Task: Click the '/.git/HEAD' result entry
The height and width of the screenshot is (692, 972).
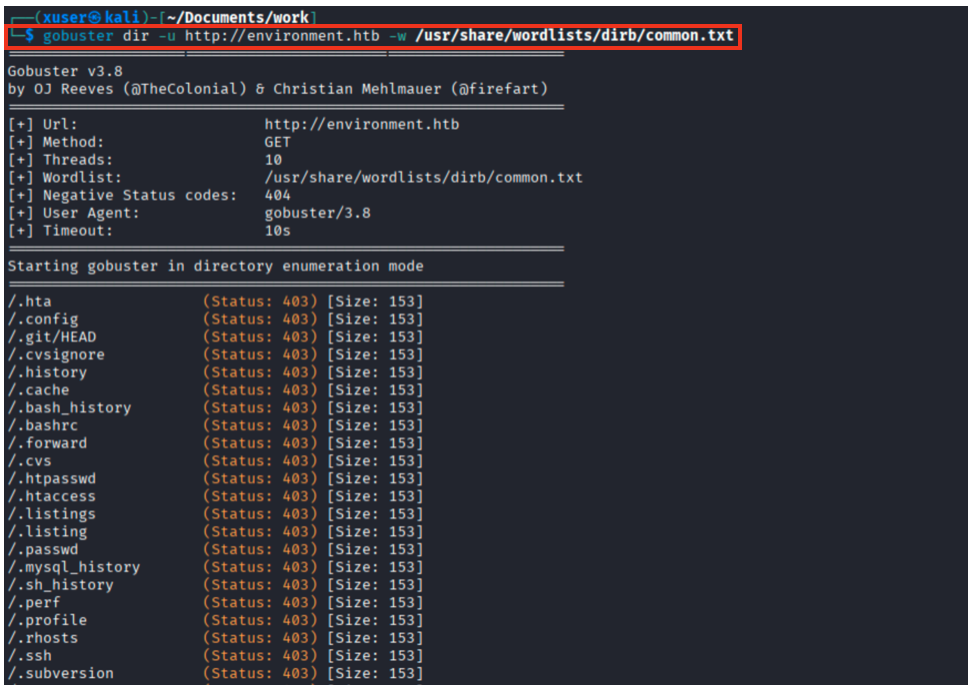Action: coord(52,337)
